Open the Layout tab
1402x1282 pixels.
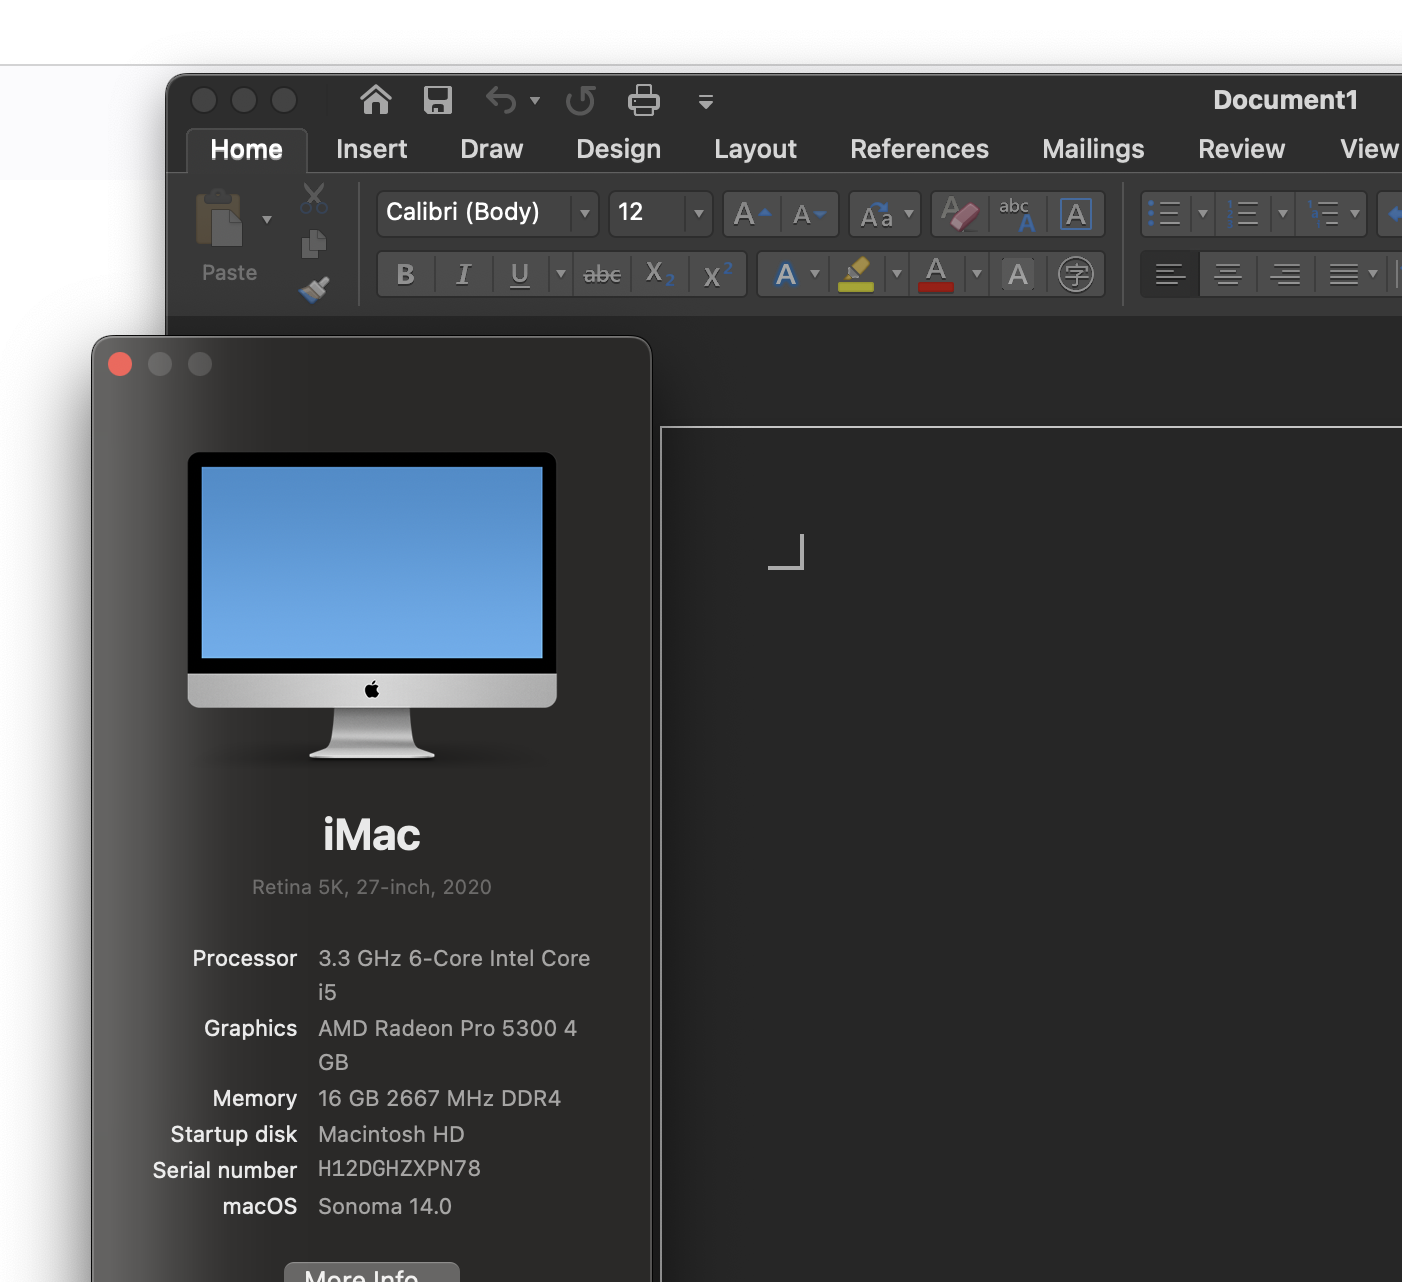tap(756, 149)
